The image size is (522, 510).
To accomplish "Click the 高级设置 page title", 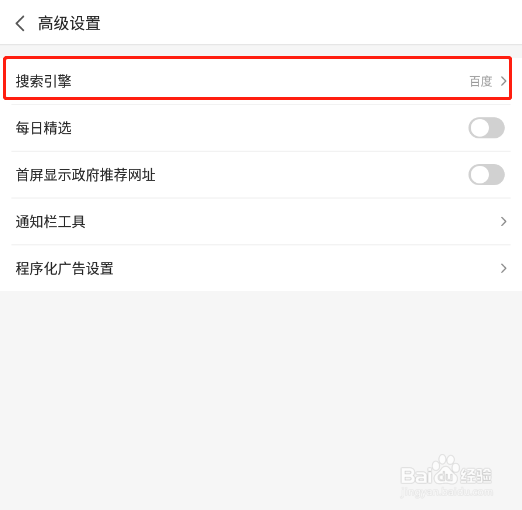I will pos(69,23).
